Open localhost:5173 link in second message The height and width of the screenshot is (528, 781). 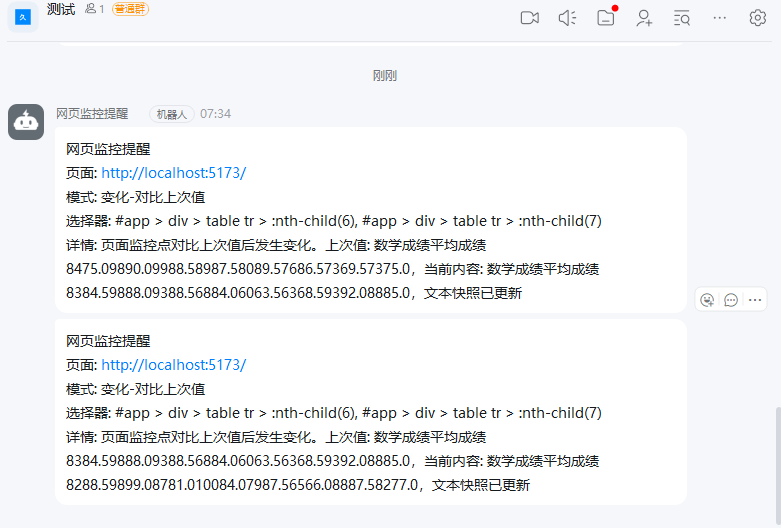coord(174,365)
